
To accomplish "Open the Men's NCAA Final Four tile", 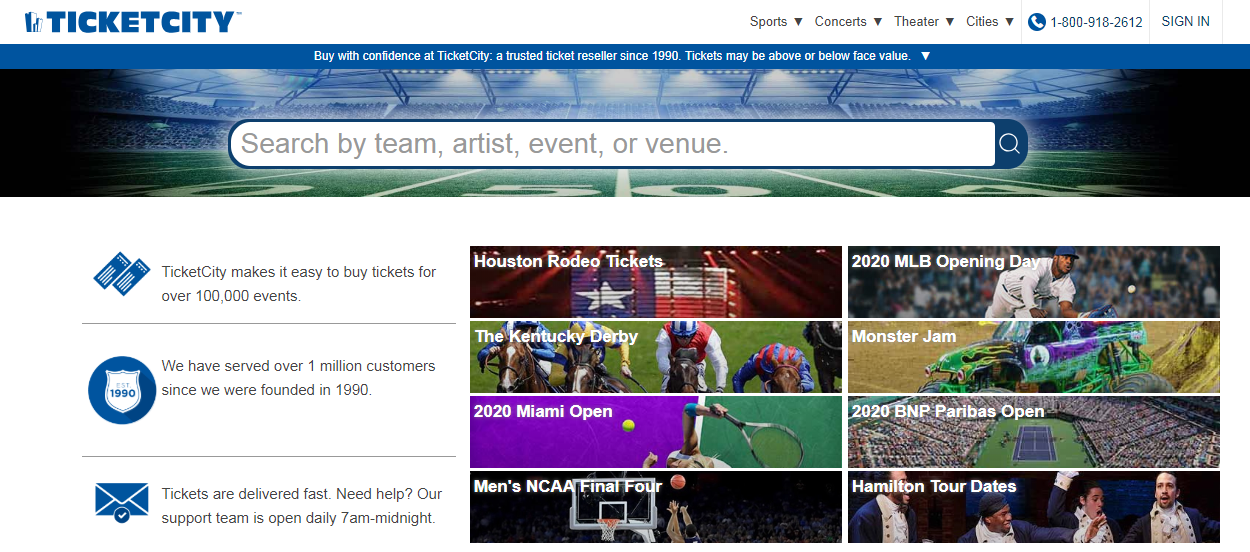I will (656, 507).
